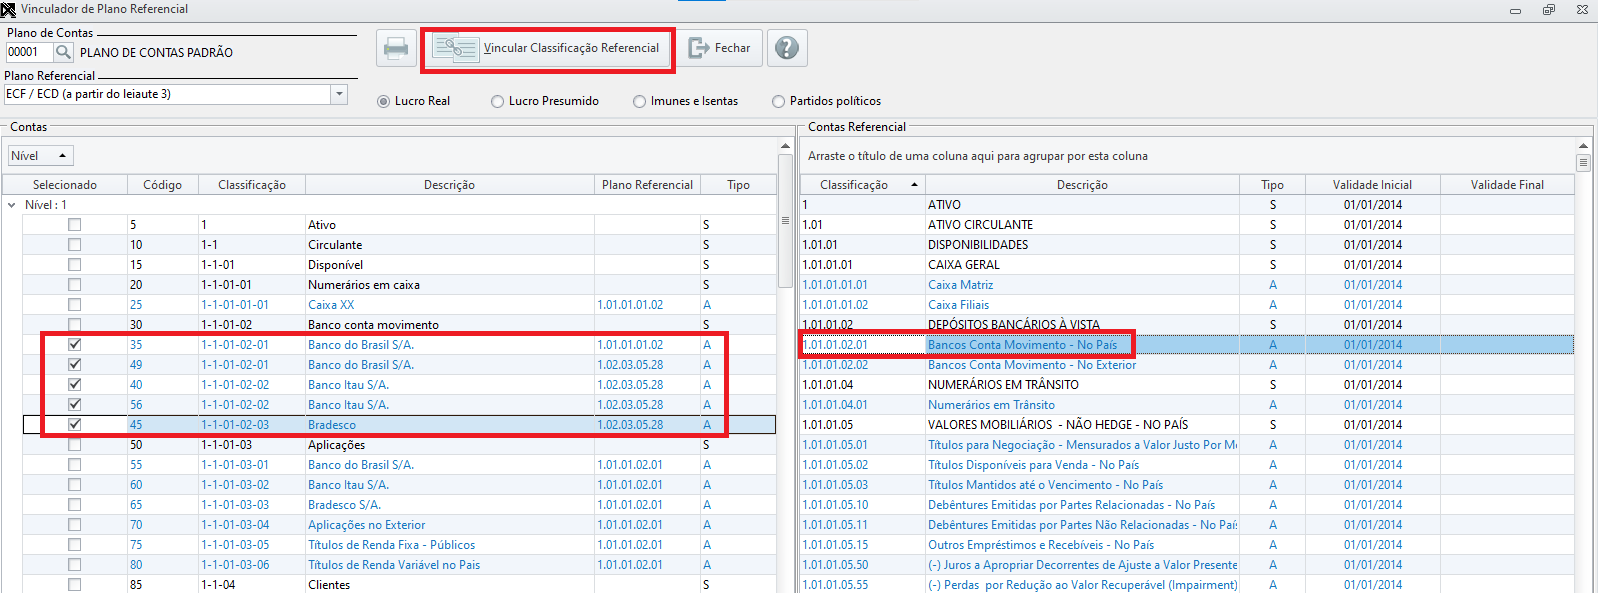Check the box for Clientes row
This screenshot has width=1598, height=593.
tap(75, 585)
